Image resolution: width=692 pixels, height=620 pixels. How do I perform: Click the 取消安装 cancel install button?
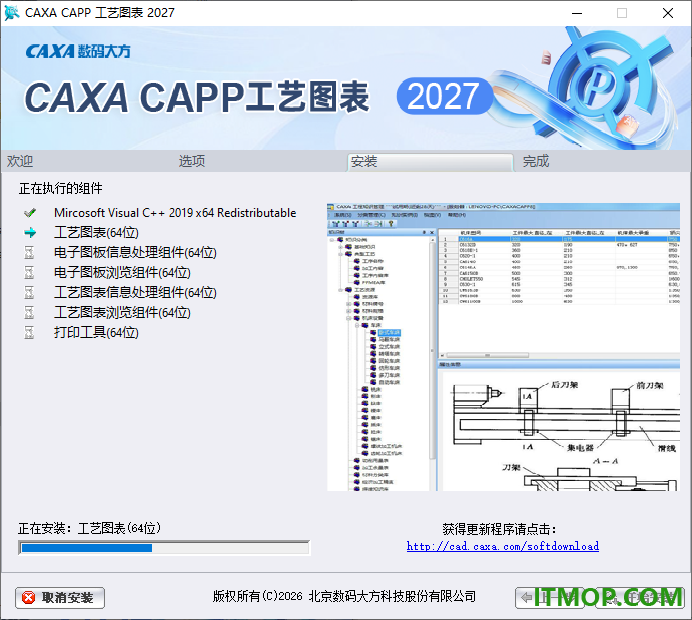point(60,597)
